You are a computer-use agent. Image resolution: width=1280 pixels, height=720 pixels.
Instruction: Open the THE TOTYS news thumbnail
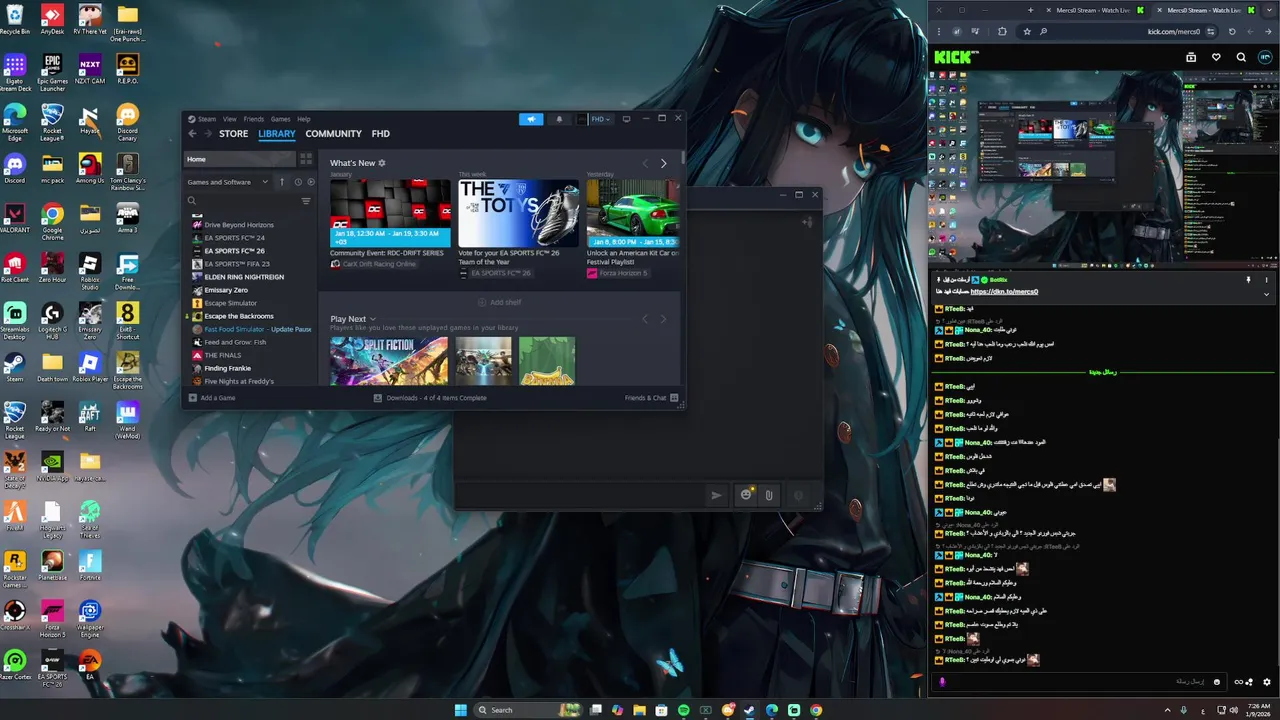pos(518,213)
